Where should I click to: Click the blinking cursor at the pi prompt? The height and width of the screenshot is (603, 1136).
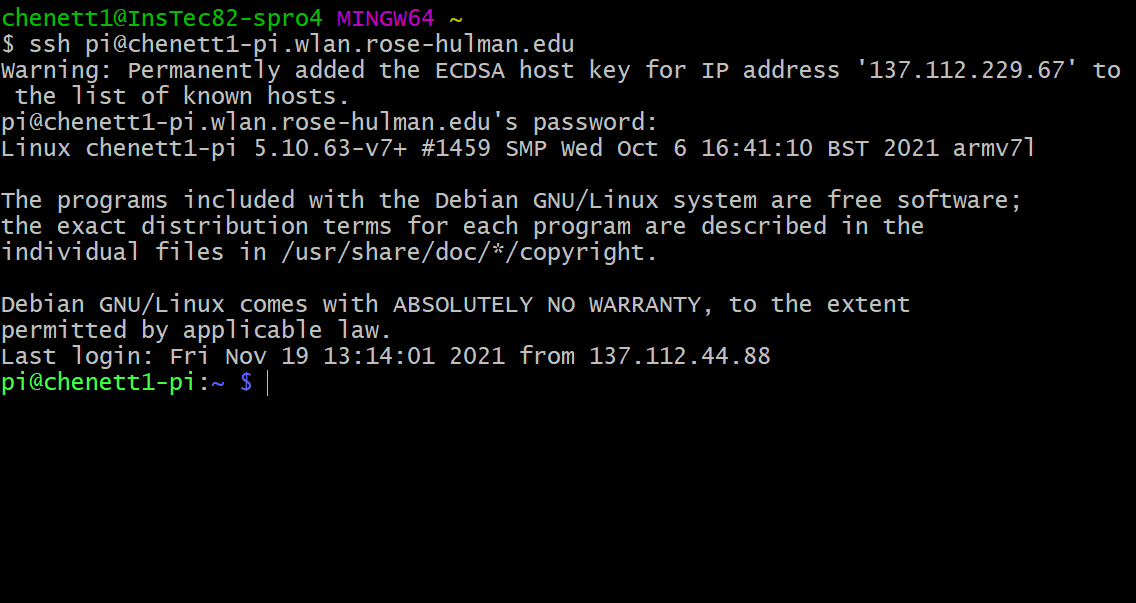click(268, 384)
